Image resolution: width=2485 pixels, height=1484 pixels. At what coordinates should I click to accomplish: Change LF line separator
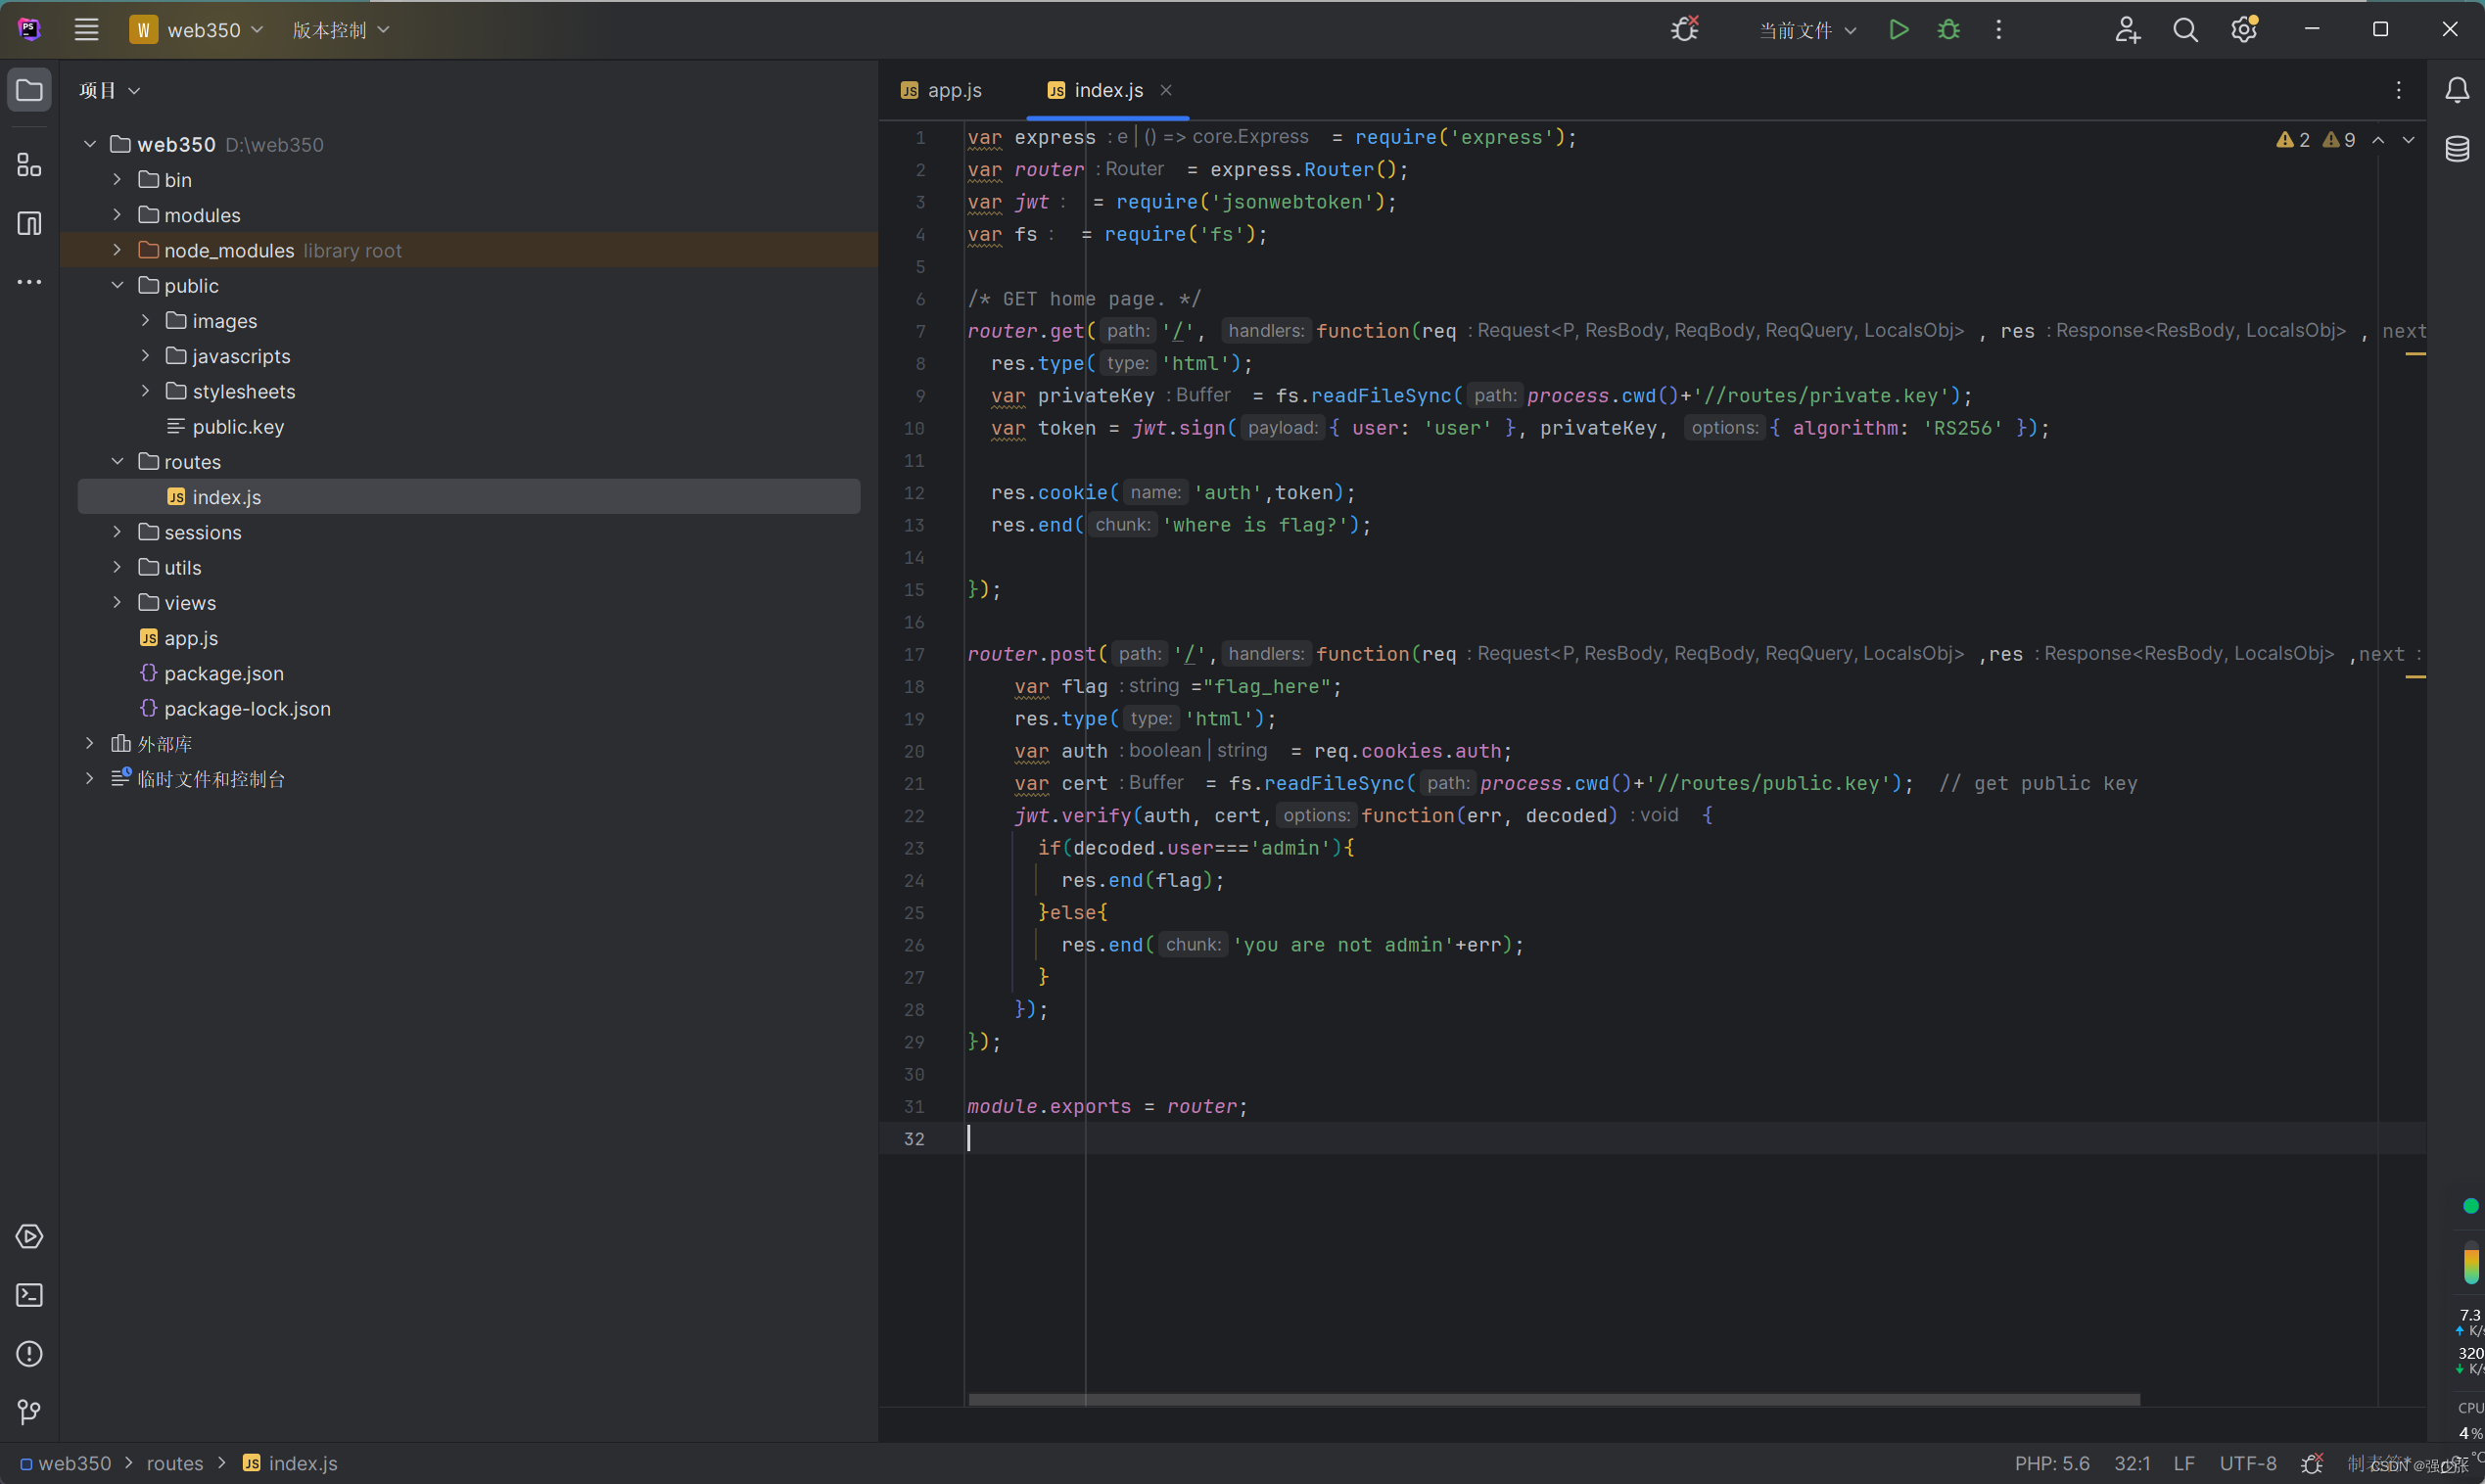coord(2184,1463)
